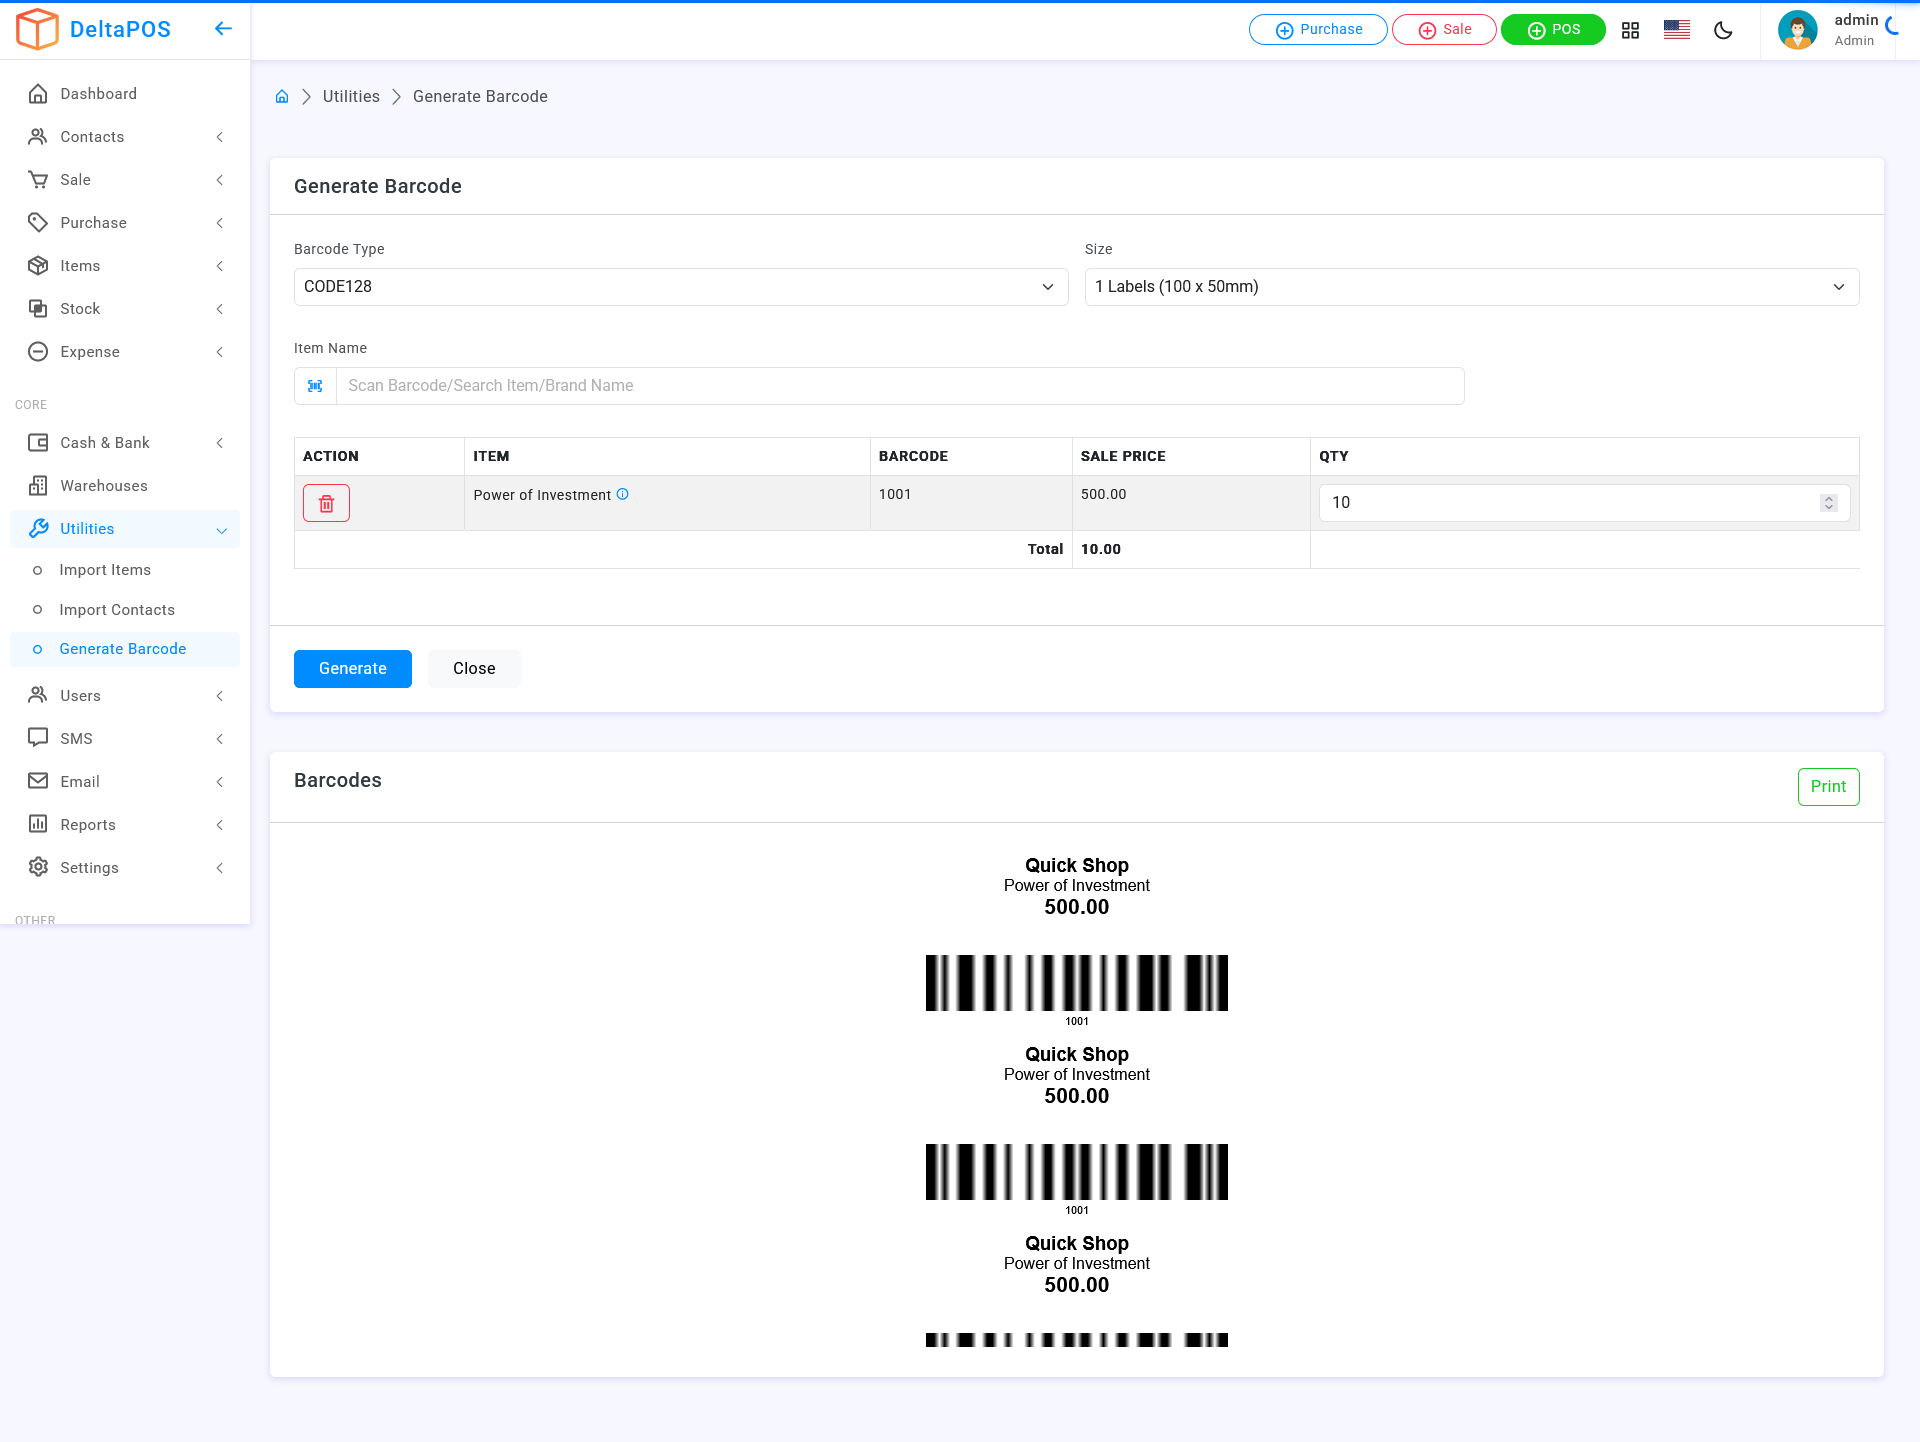
Task: Open the apps grid icon
Action: [x=1630, y=30]
